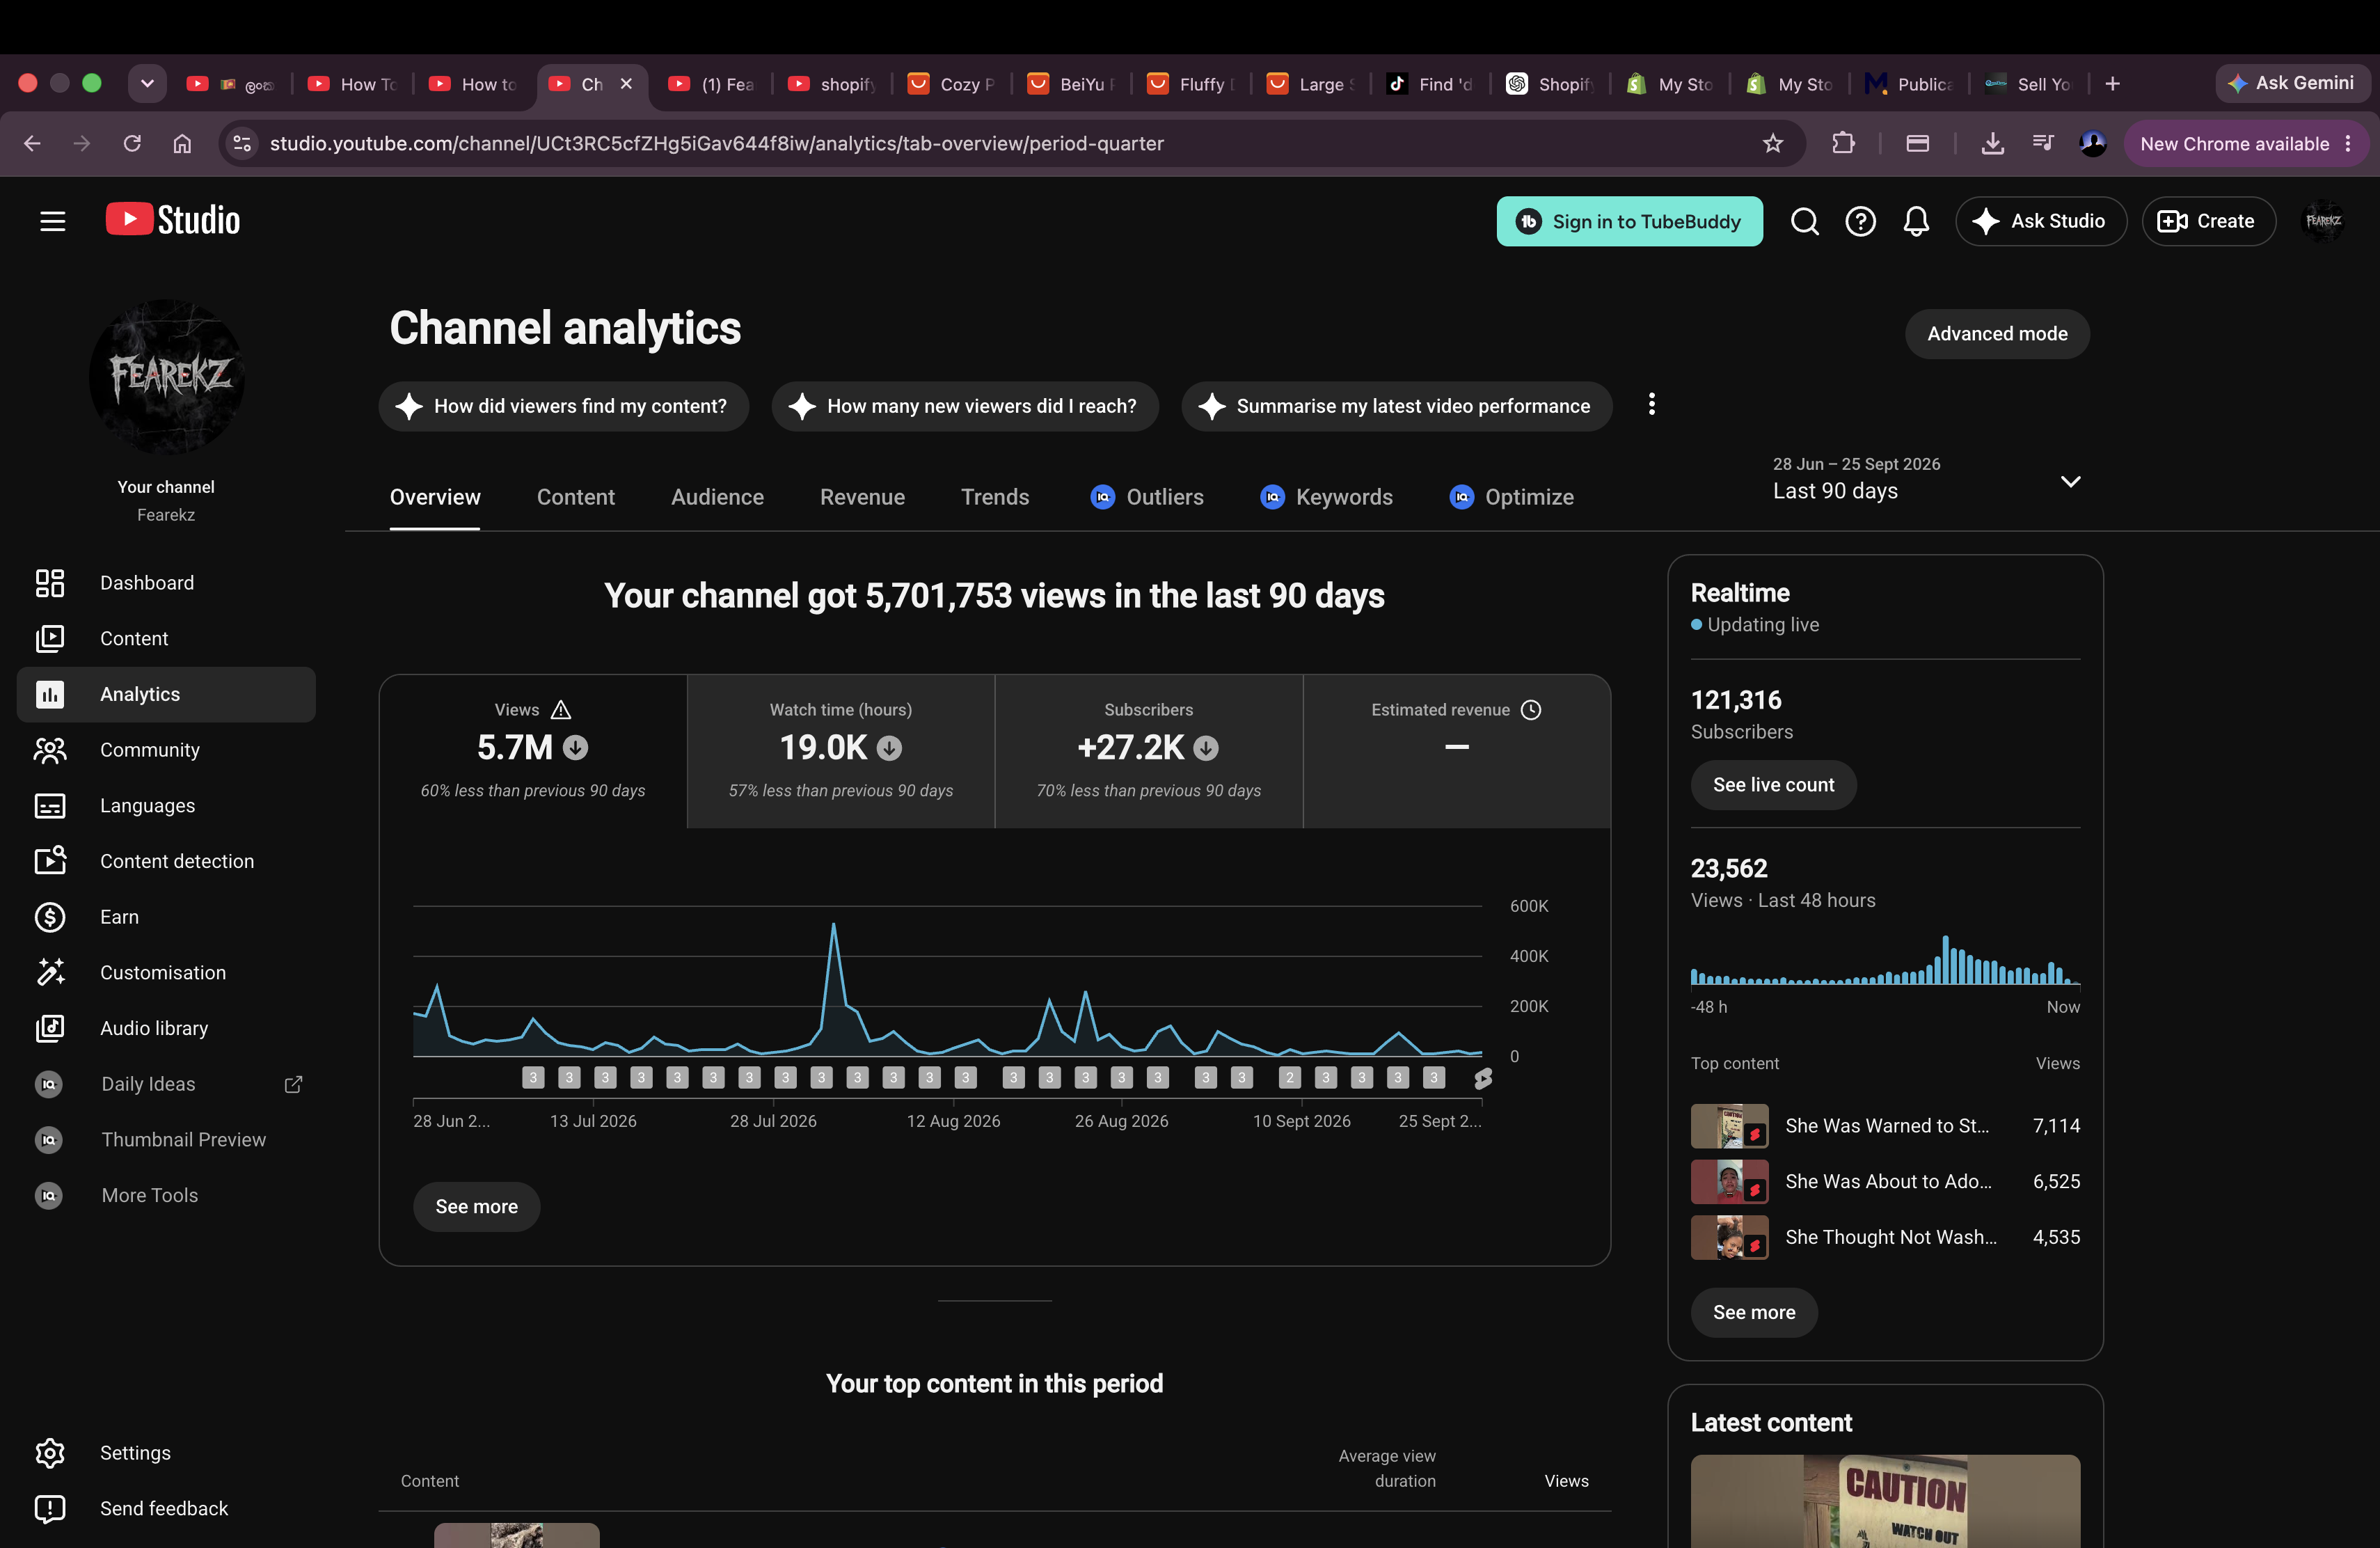Switch to the Audience tab
Screen dimensions: 2380x1548
pyautogui.click(x=717, y=497)
